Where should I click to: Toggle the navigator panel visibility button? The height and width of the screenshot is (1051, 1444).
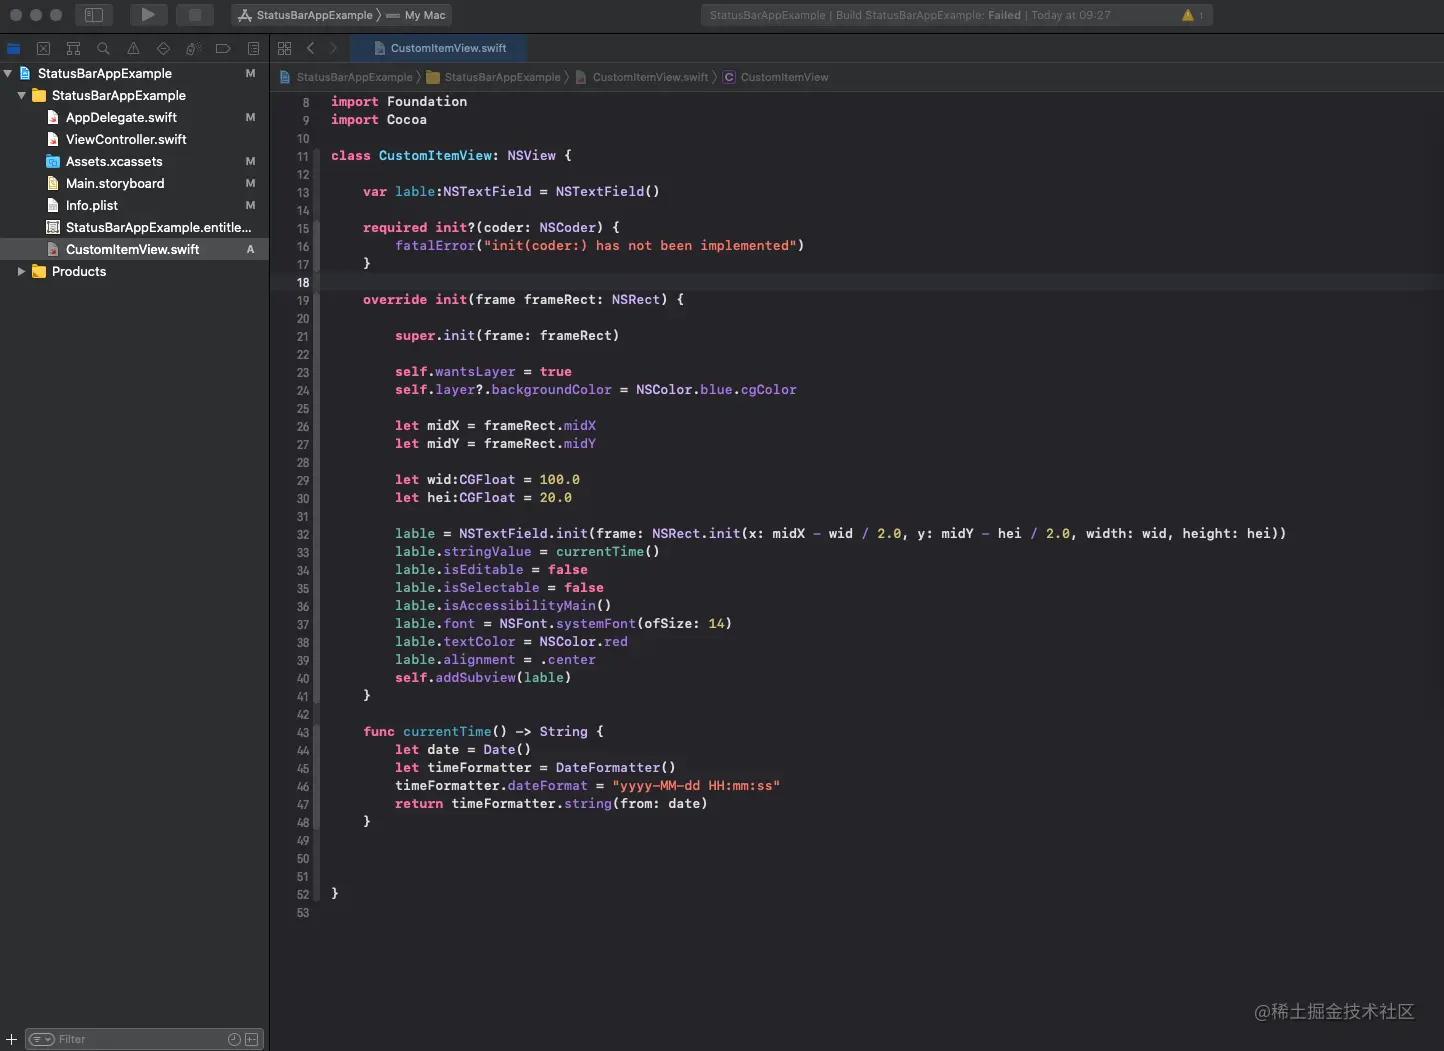click(x=94, y=15)
